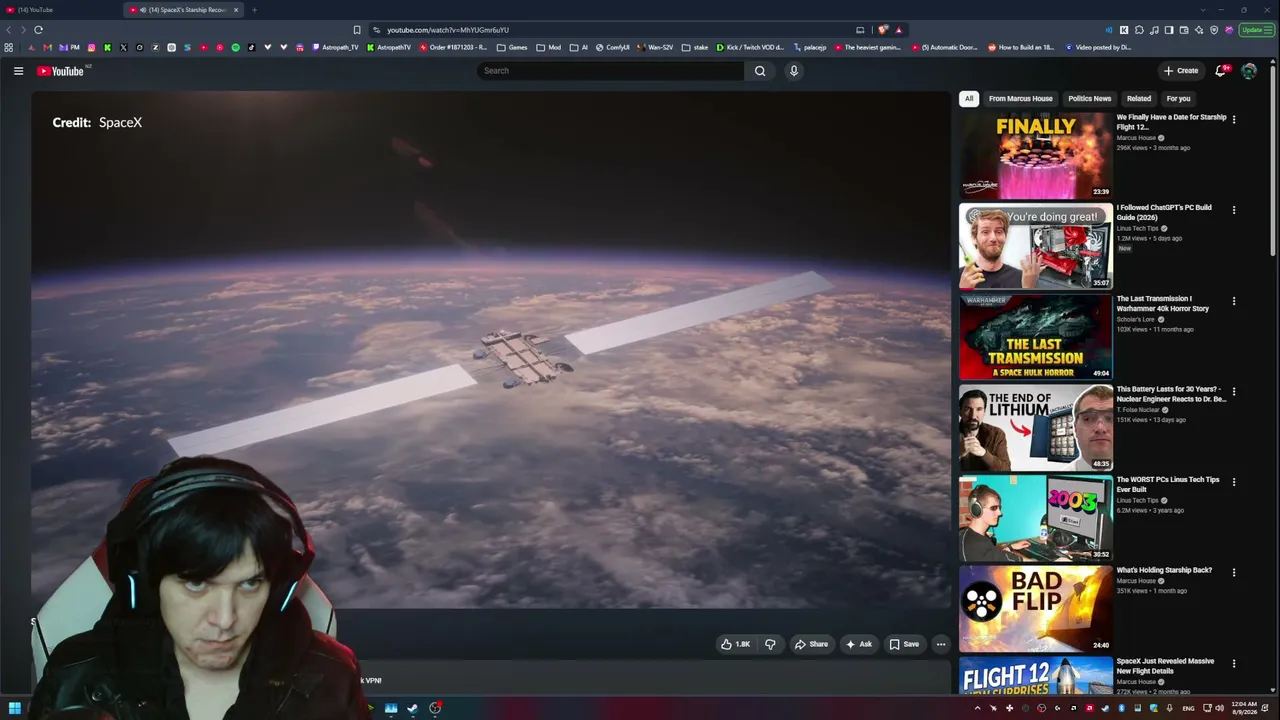Select the For you chip

click(1178, 99)
